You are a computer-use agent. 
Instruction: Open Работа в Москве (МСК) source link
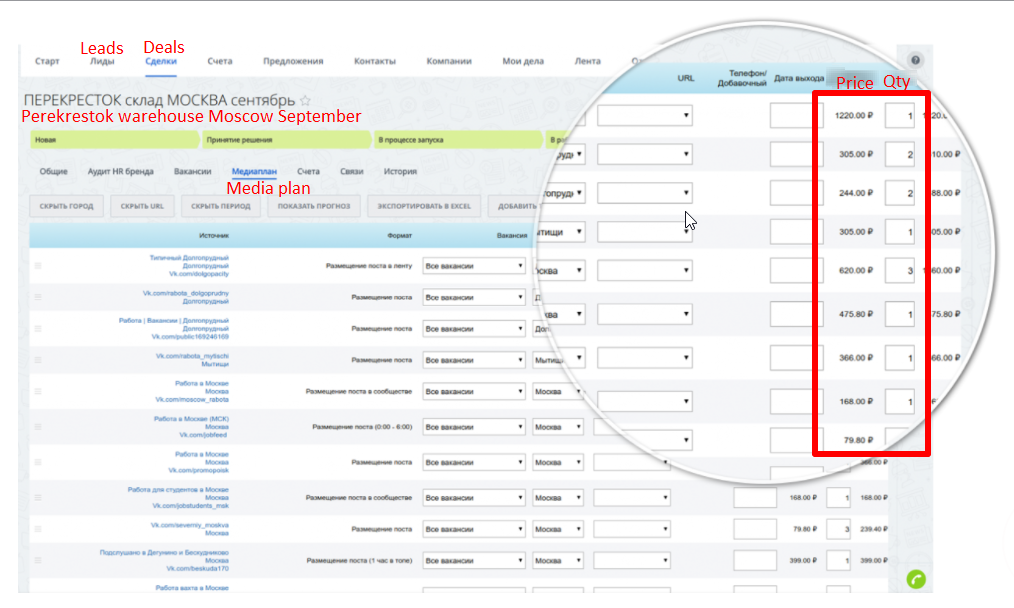[191, 418]
